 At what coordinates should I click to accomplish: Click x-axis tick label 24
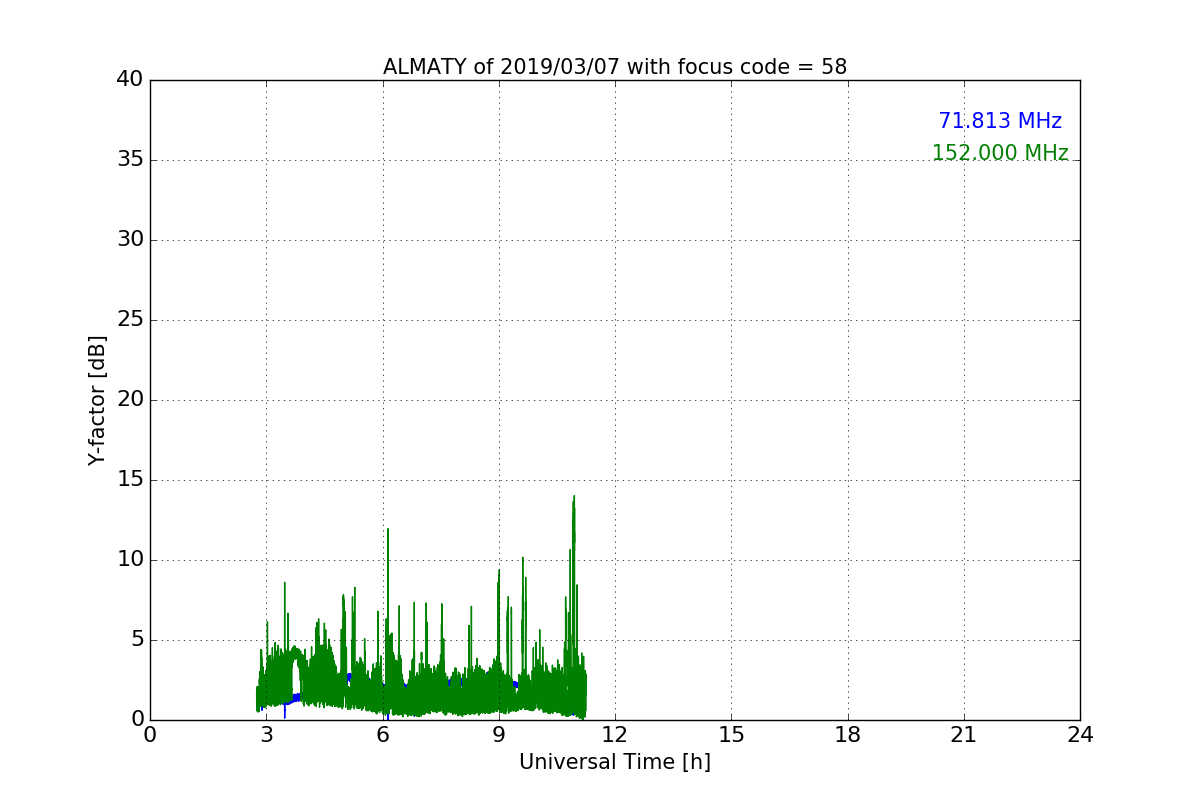pos(1080,735)
